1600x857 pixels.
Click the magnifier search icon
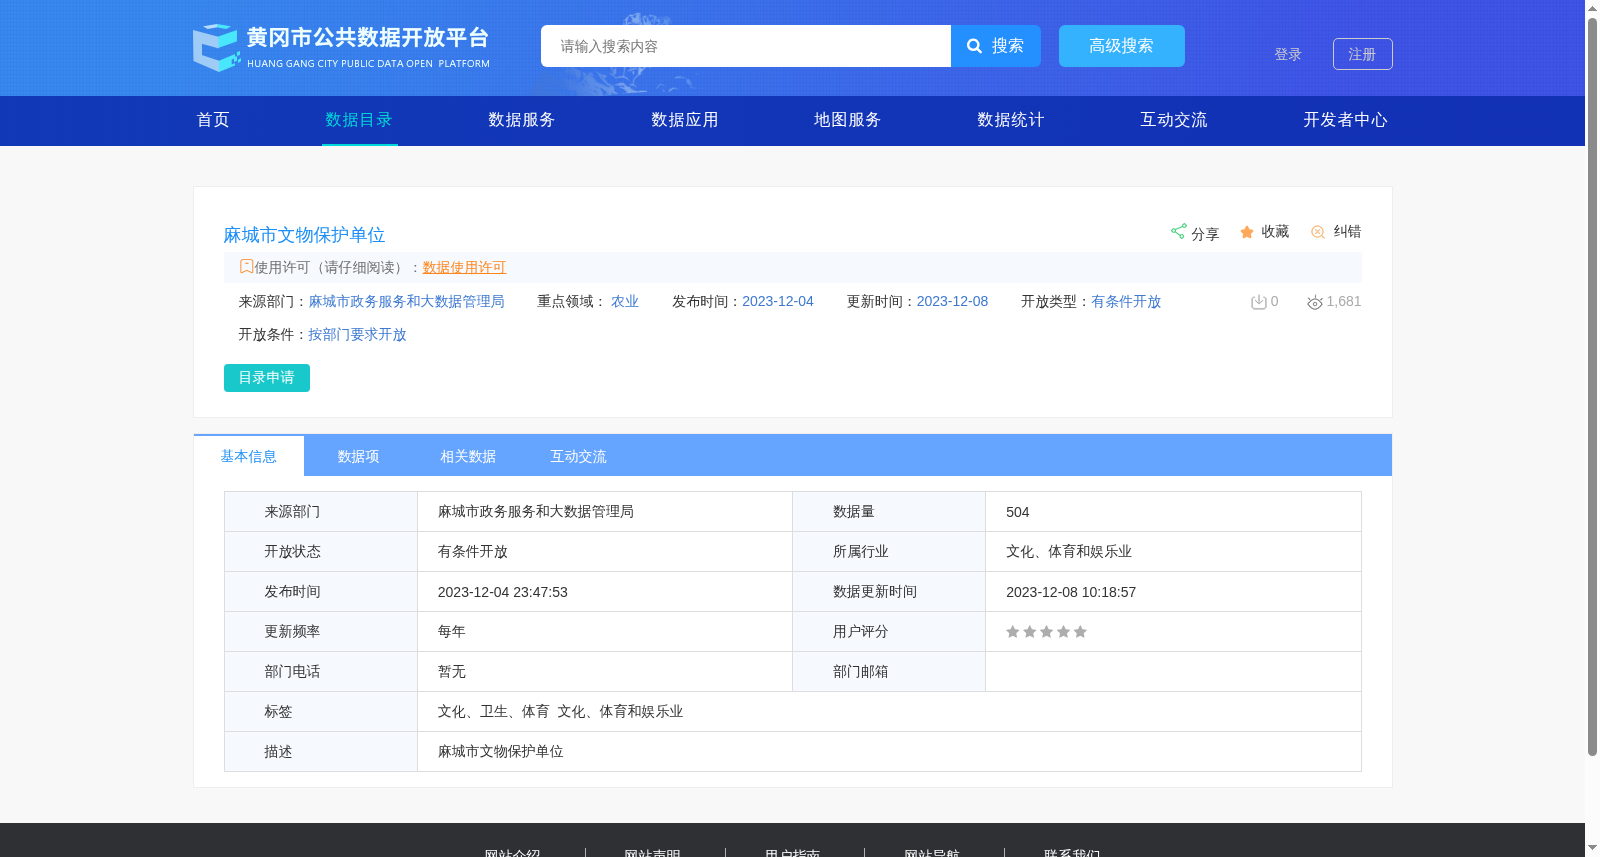tap(974, 46)
